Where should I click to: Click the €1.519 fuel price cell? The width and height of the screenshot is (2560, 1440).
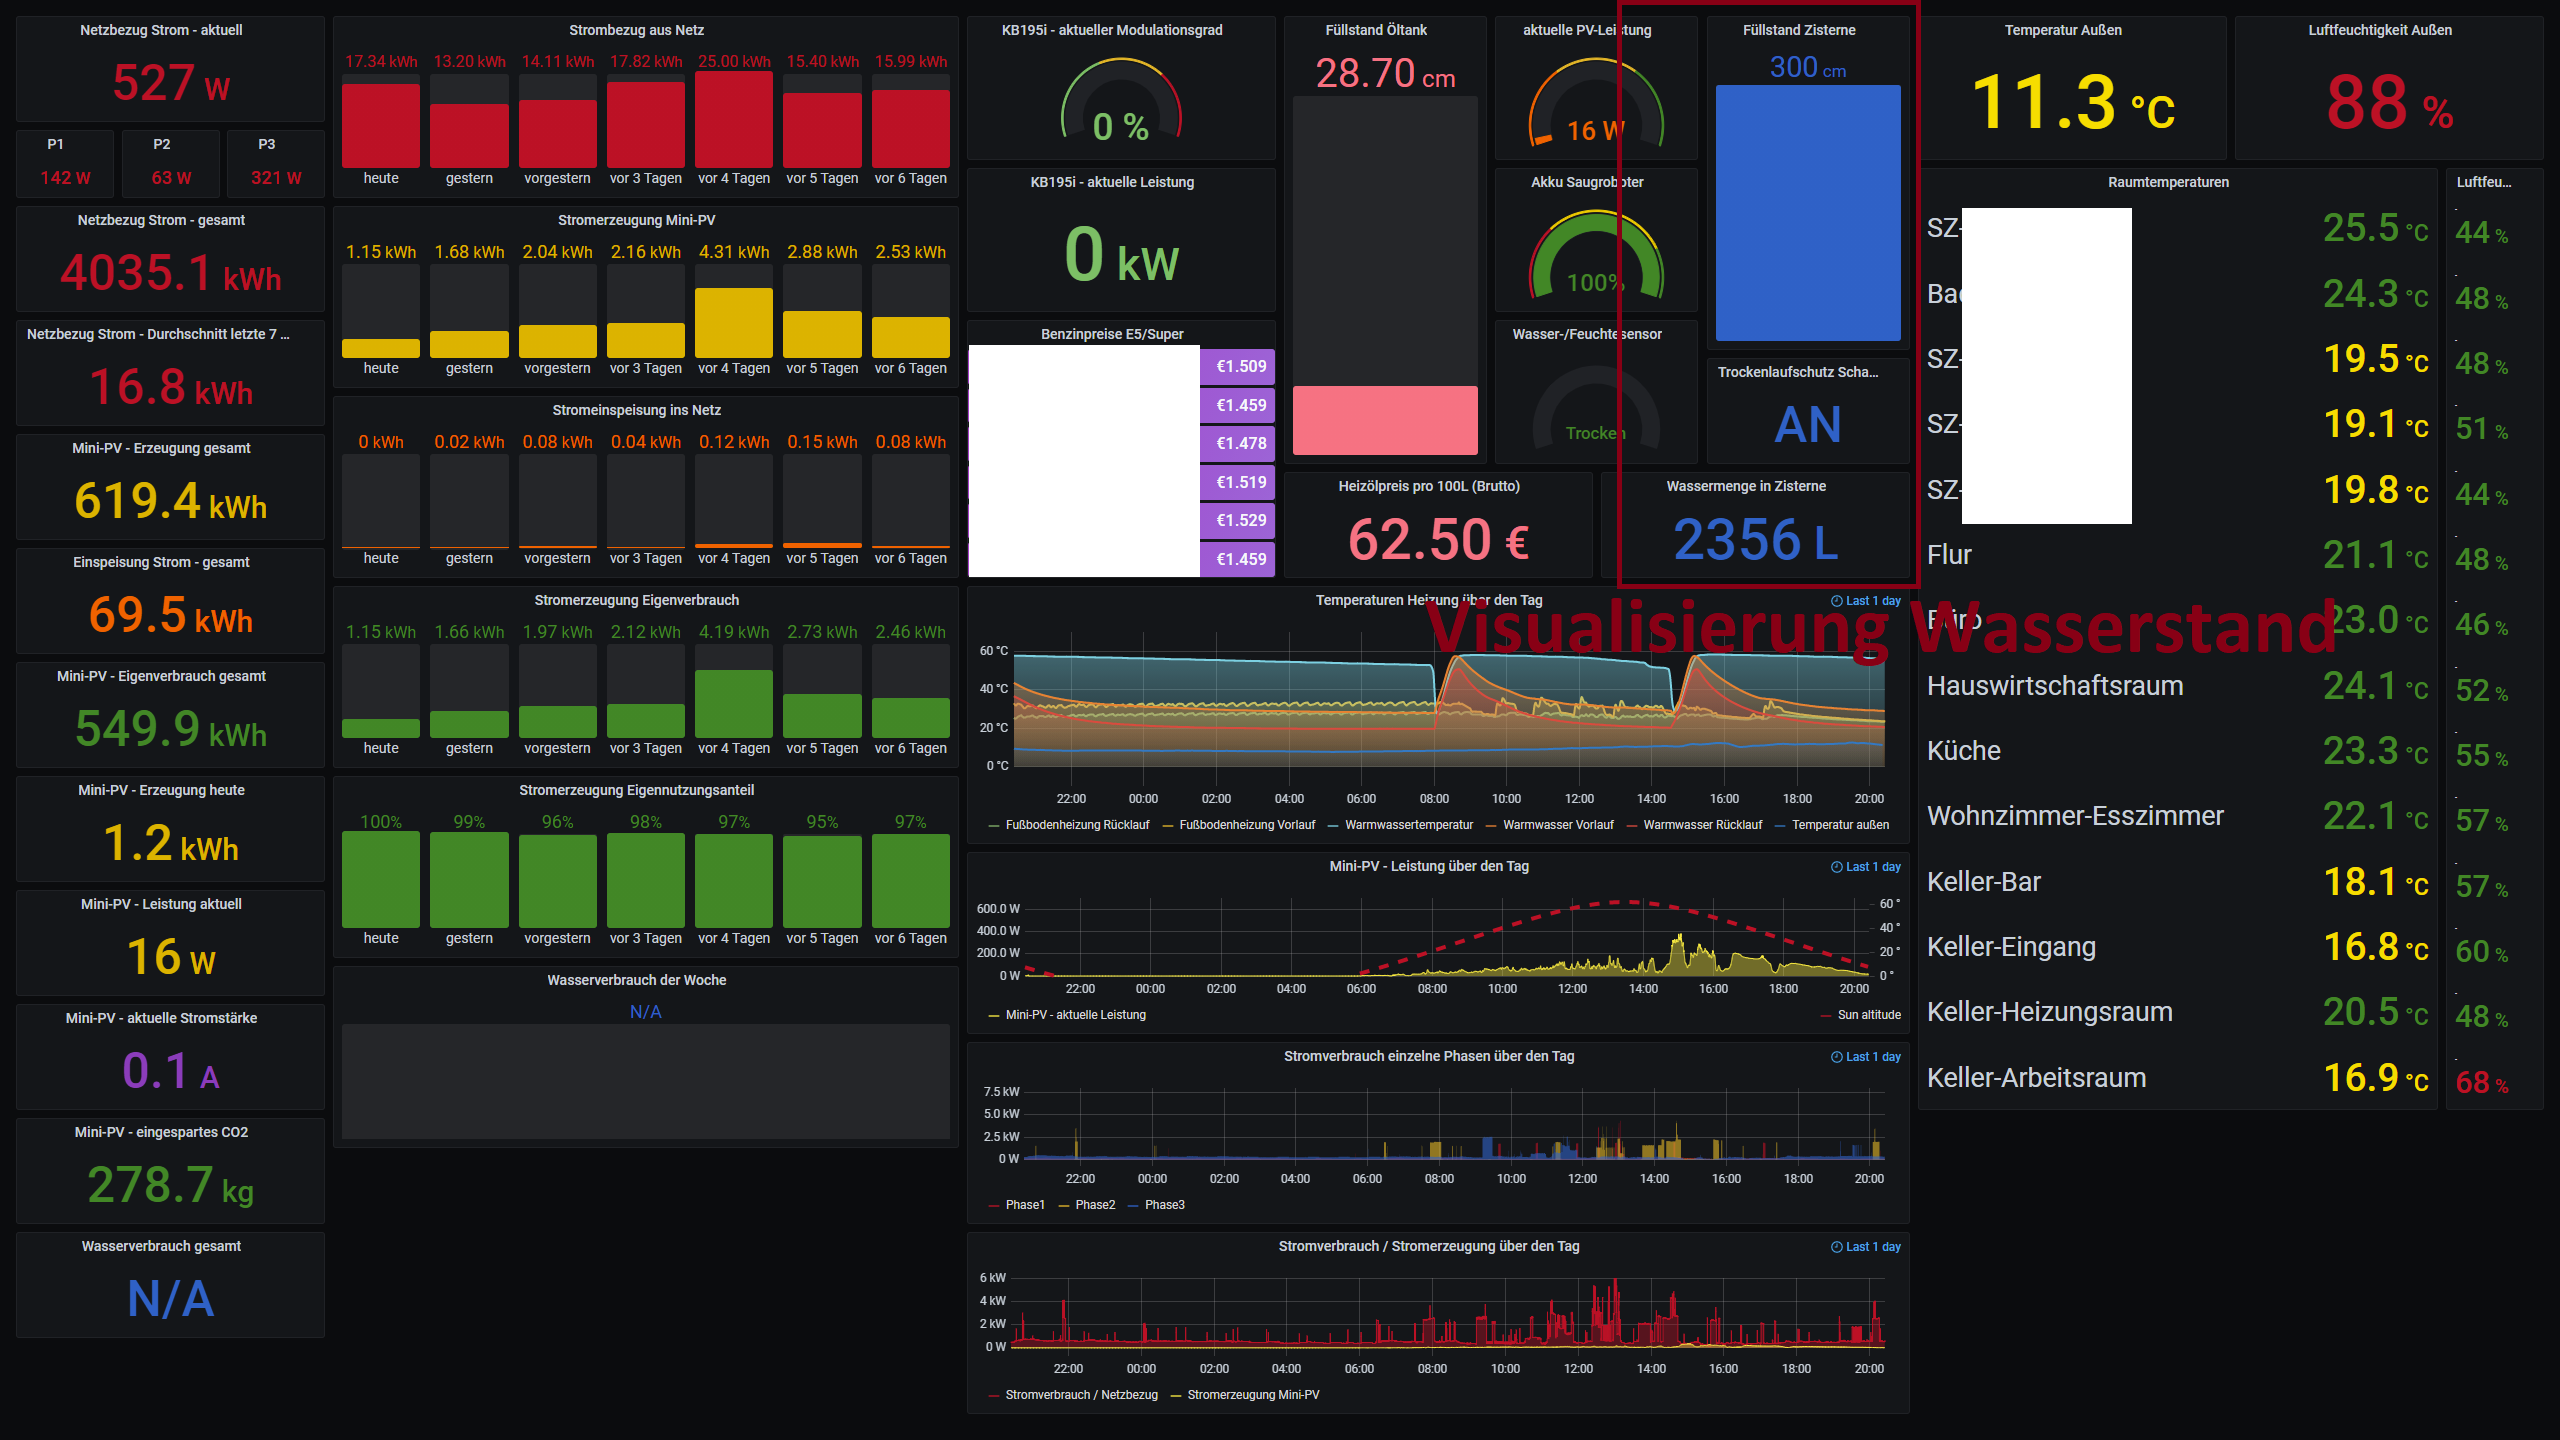pos(1238,483)
